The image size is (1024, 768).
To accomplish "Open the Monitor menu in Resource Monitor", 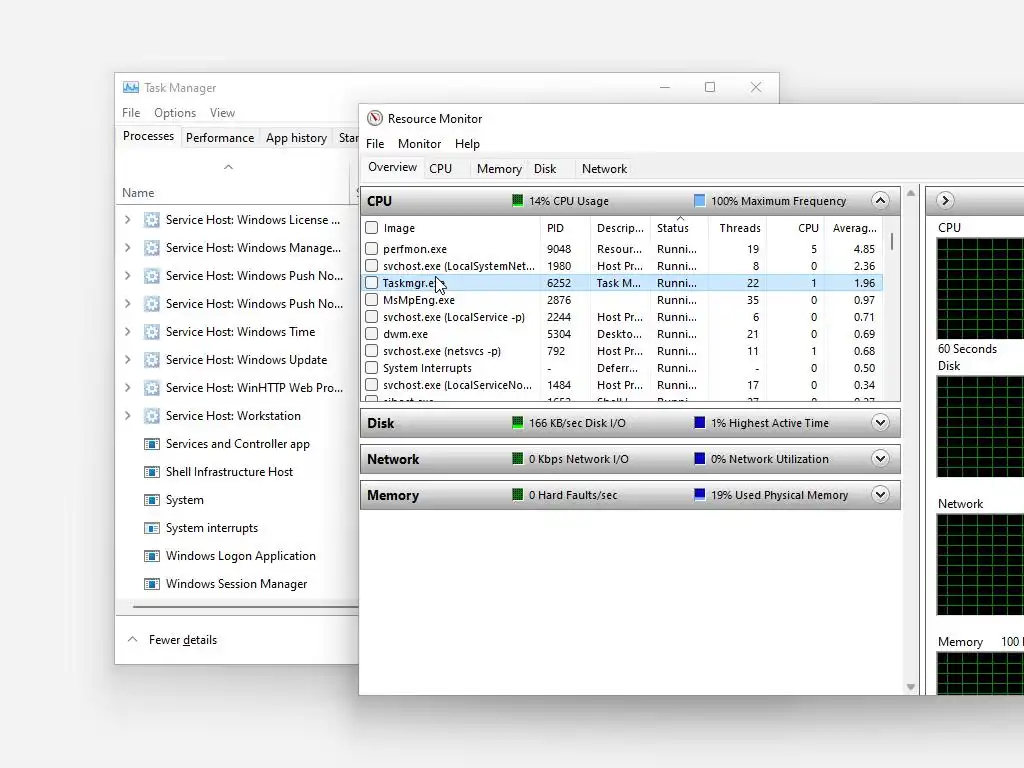I will (x=419, y=144).
